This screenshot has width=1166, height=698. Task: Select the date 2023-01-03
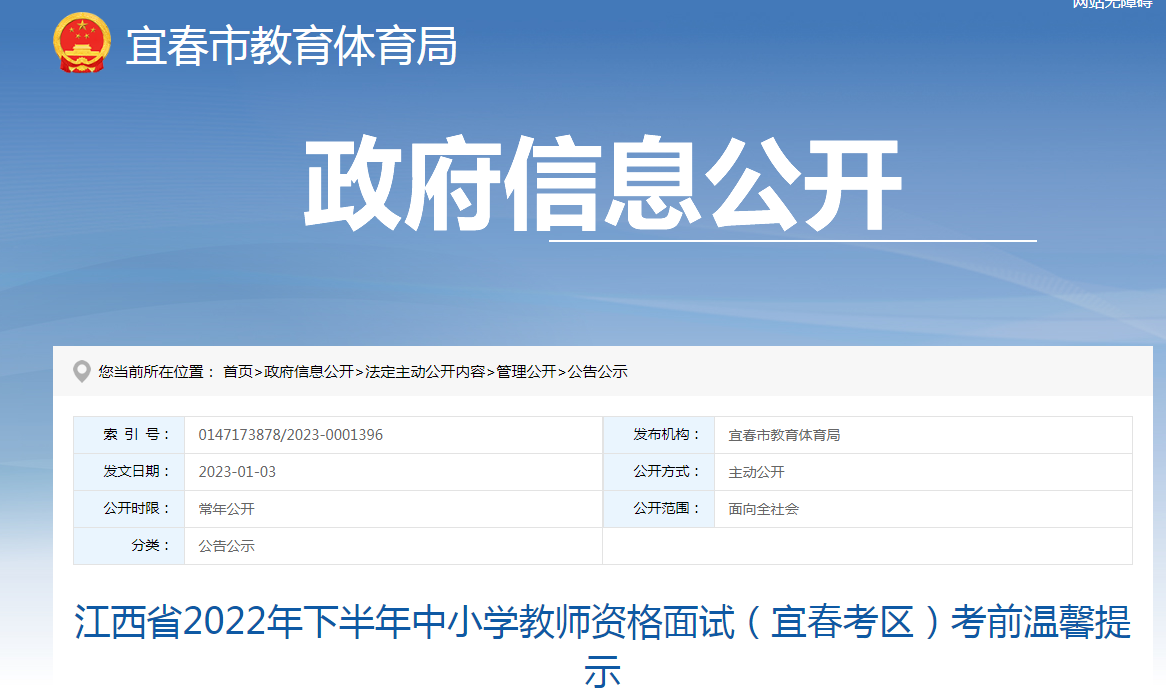[x=237, y=472]
